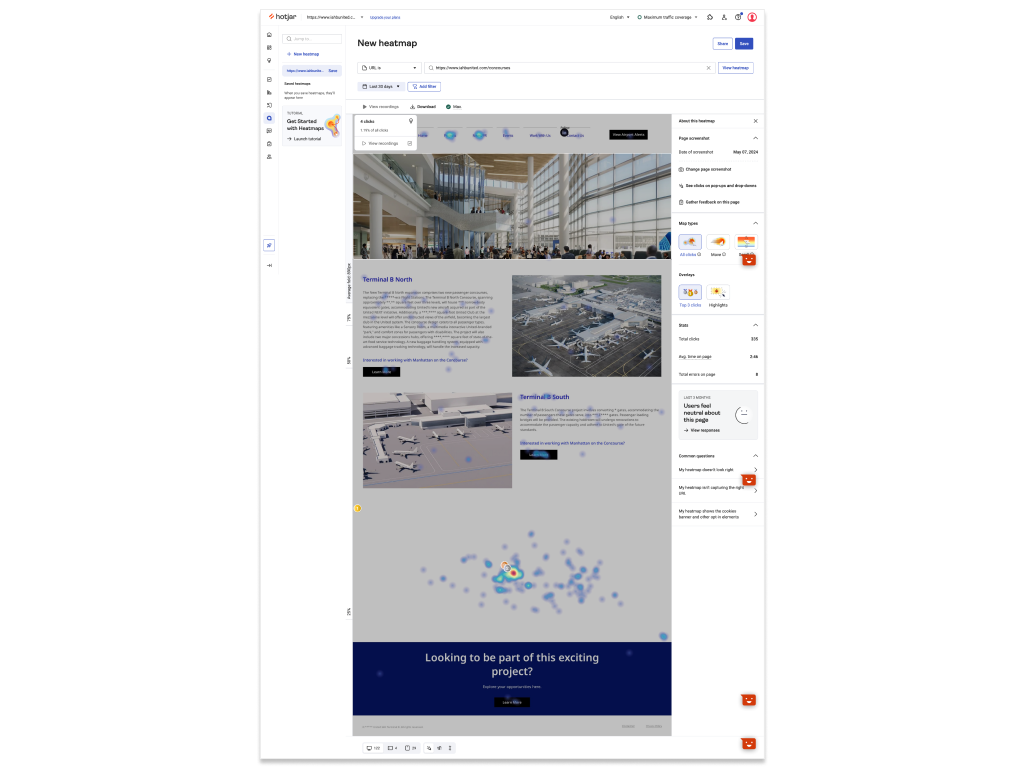Toggle the Max indicator in heatmap toolbar
Screen dimensions: 1024x768
453,106
